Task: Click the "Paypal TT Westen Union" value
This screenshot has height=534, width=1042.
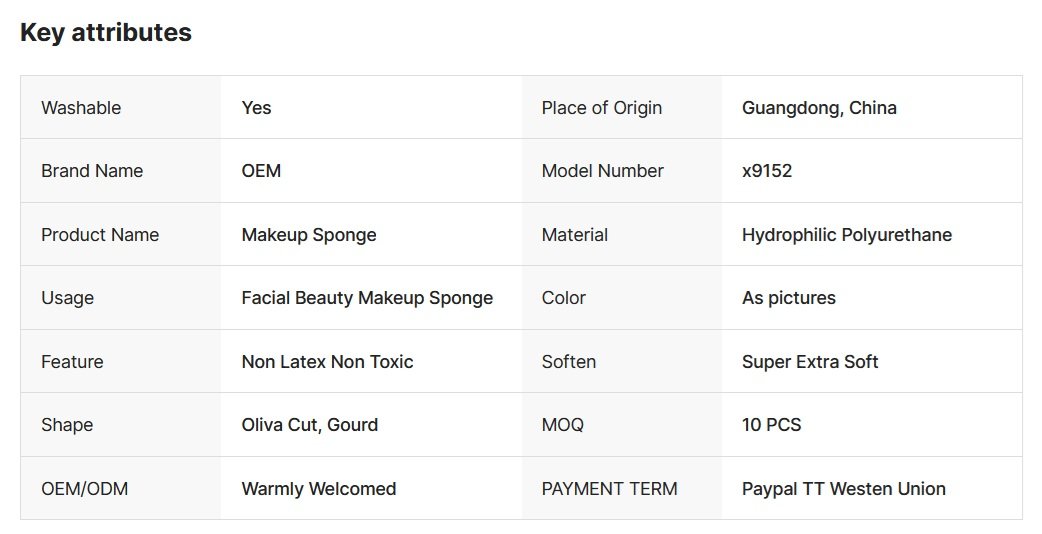Action: [x=843, y=489]
